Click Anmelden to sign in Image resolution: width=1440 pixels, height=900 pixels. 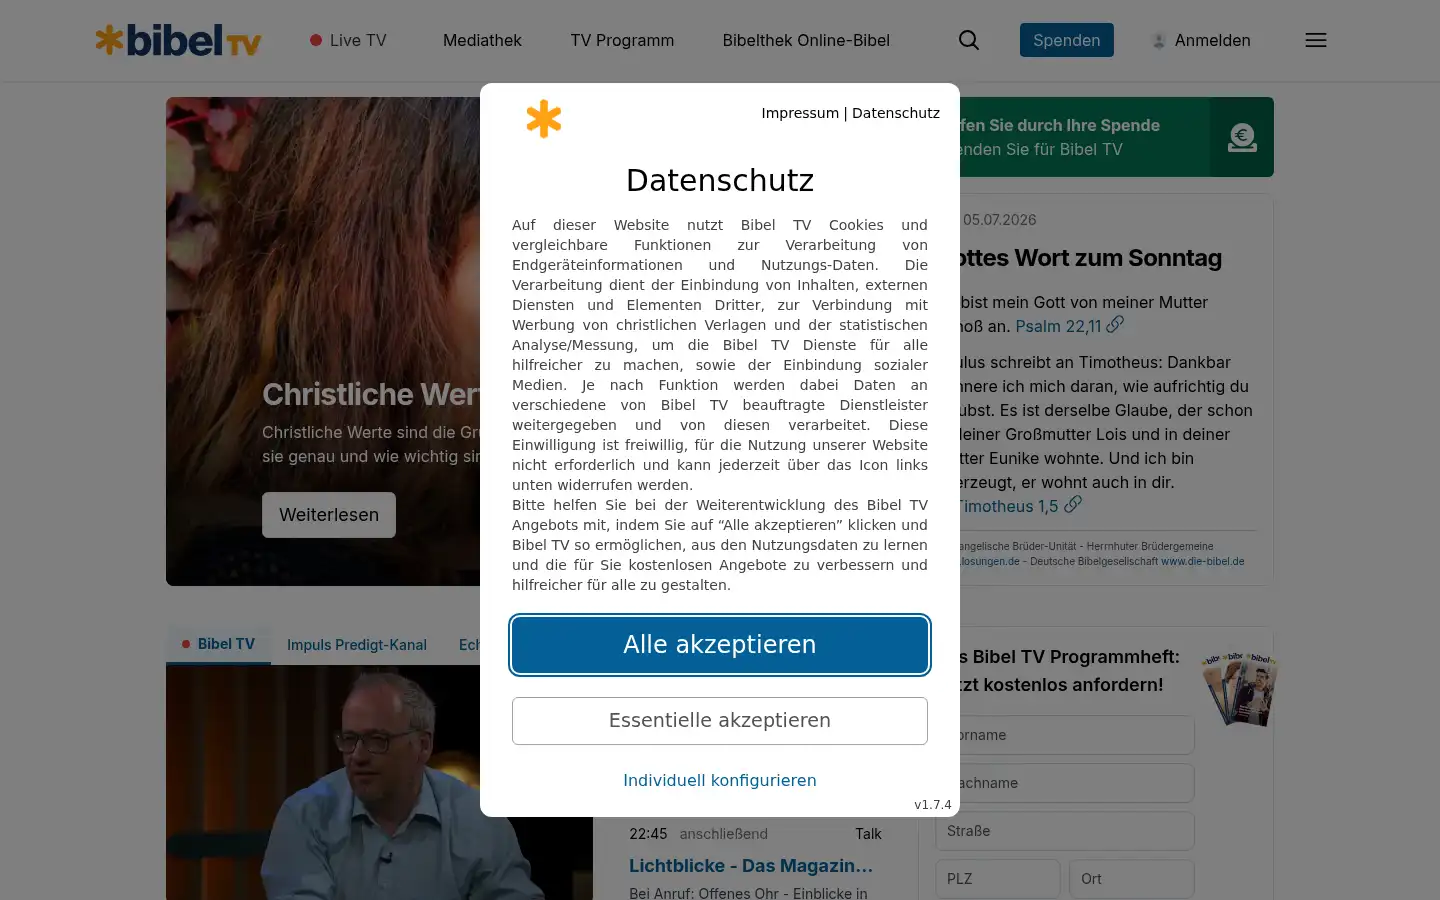pyautogui.click(x=1212, y=40)
